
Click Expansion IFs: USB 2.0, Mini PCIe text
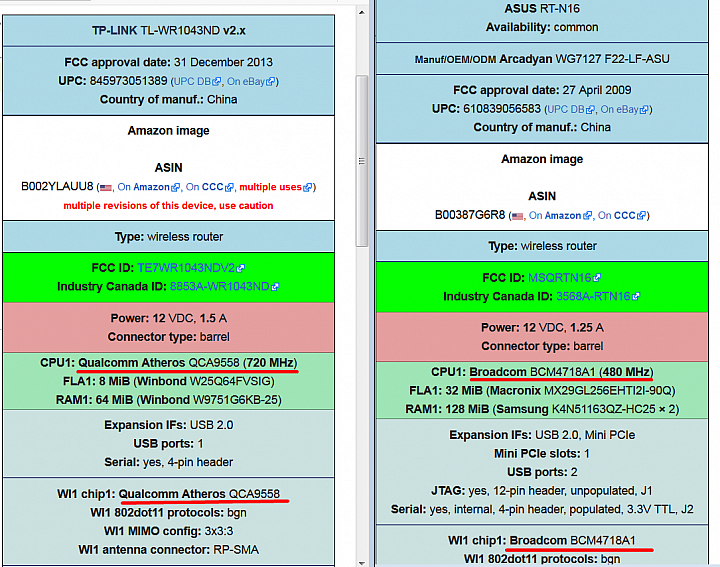point(542,435)
